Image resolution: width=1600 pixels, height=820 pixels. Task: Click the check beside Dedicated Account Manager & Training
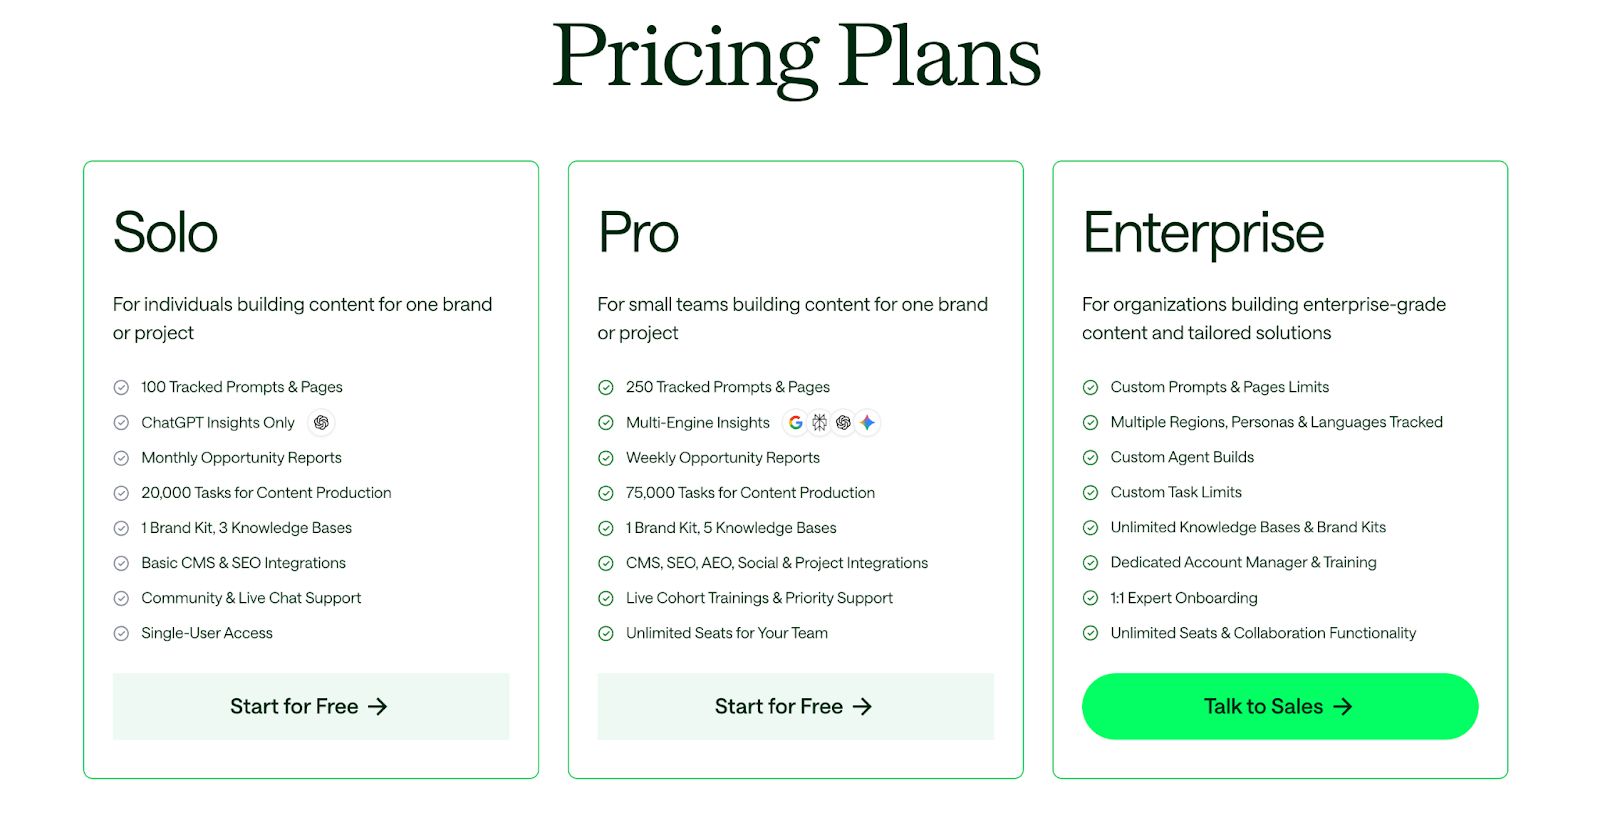click(1090, 562)
